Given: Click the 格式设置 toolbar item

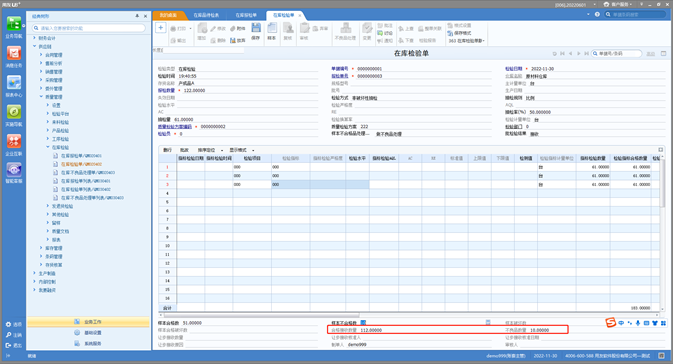Looking at the screenshot, I should pyautogui.click(x=459, y=25).
